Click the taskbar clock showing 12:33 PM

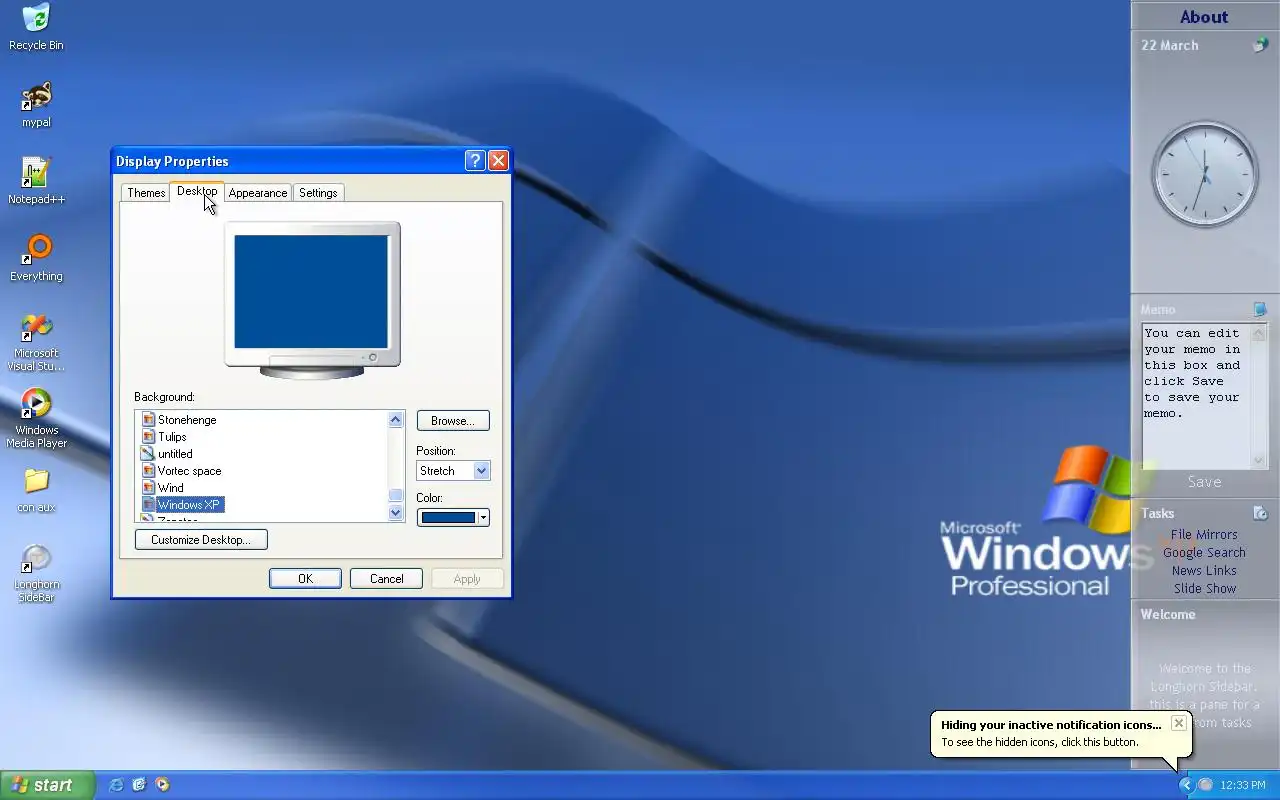point(1243,785)
